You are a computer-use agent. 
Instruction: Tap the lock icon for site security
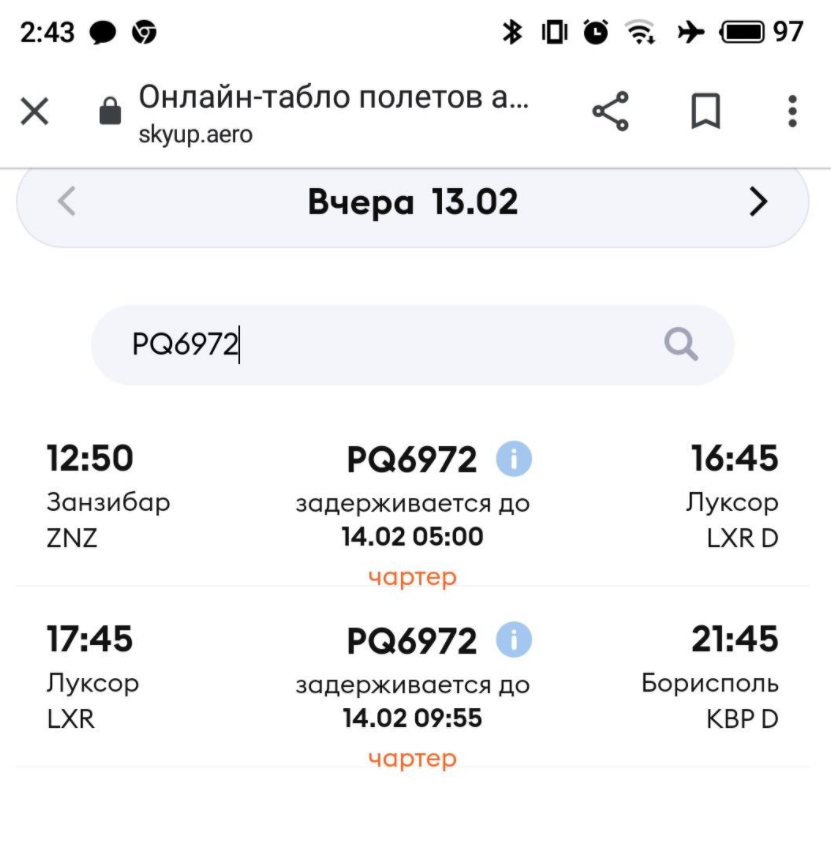pos(110,110)
